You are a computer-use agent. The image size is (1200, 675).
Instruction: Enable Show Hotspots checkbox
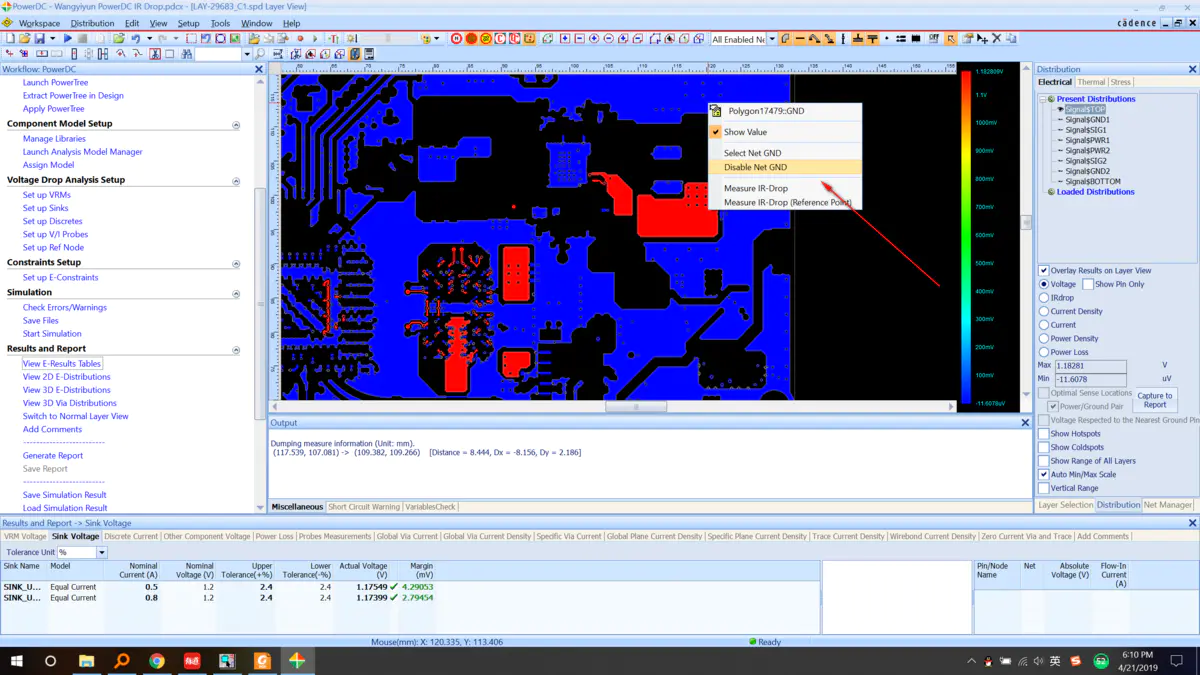(x=1043, y=434)
